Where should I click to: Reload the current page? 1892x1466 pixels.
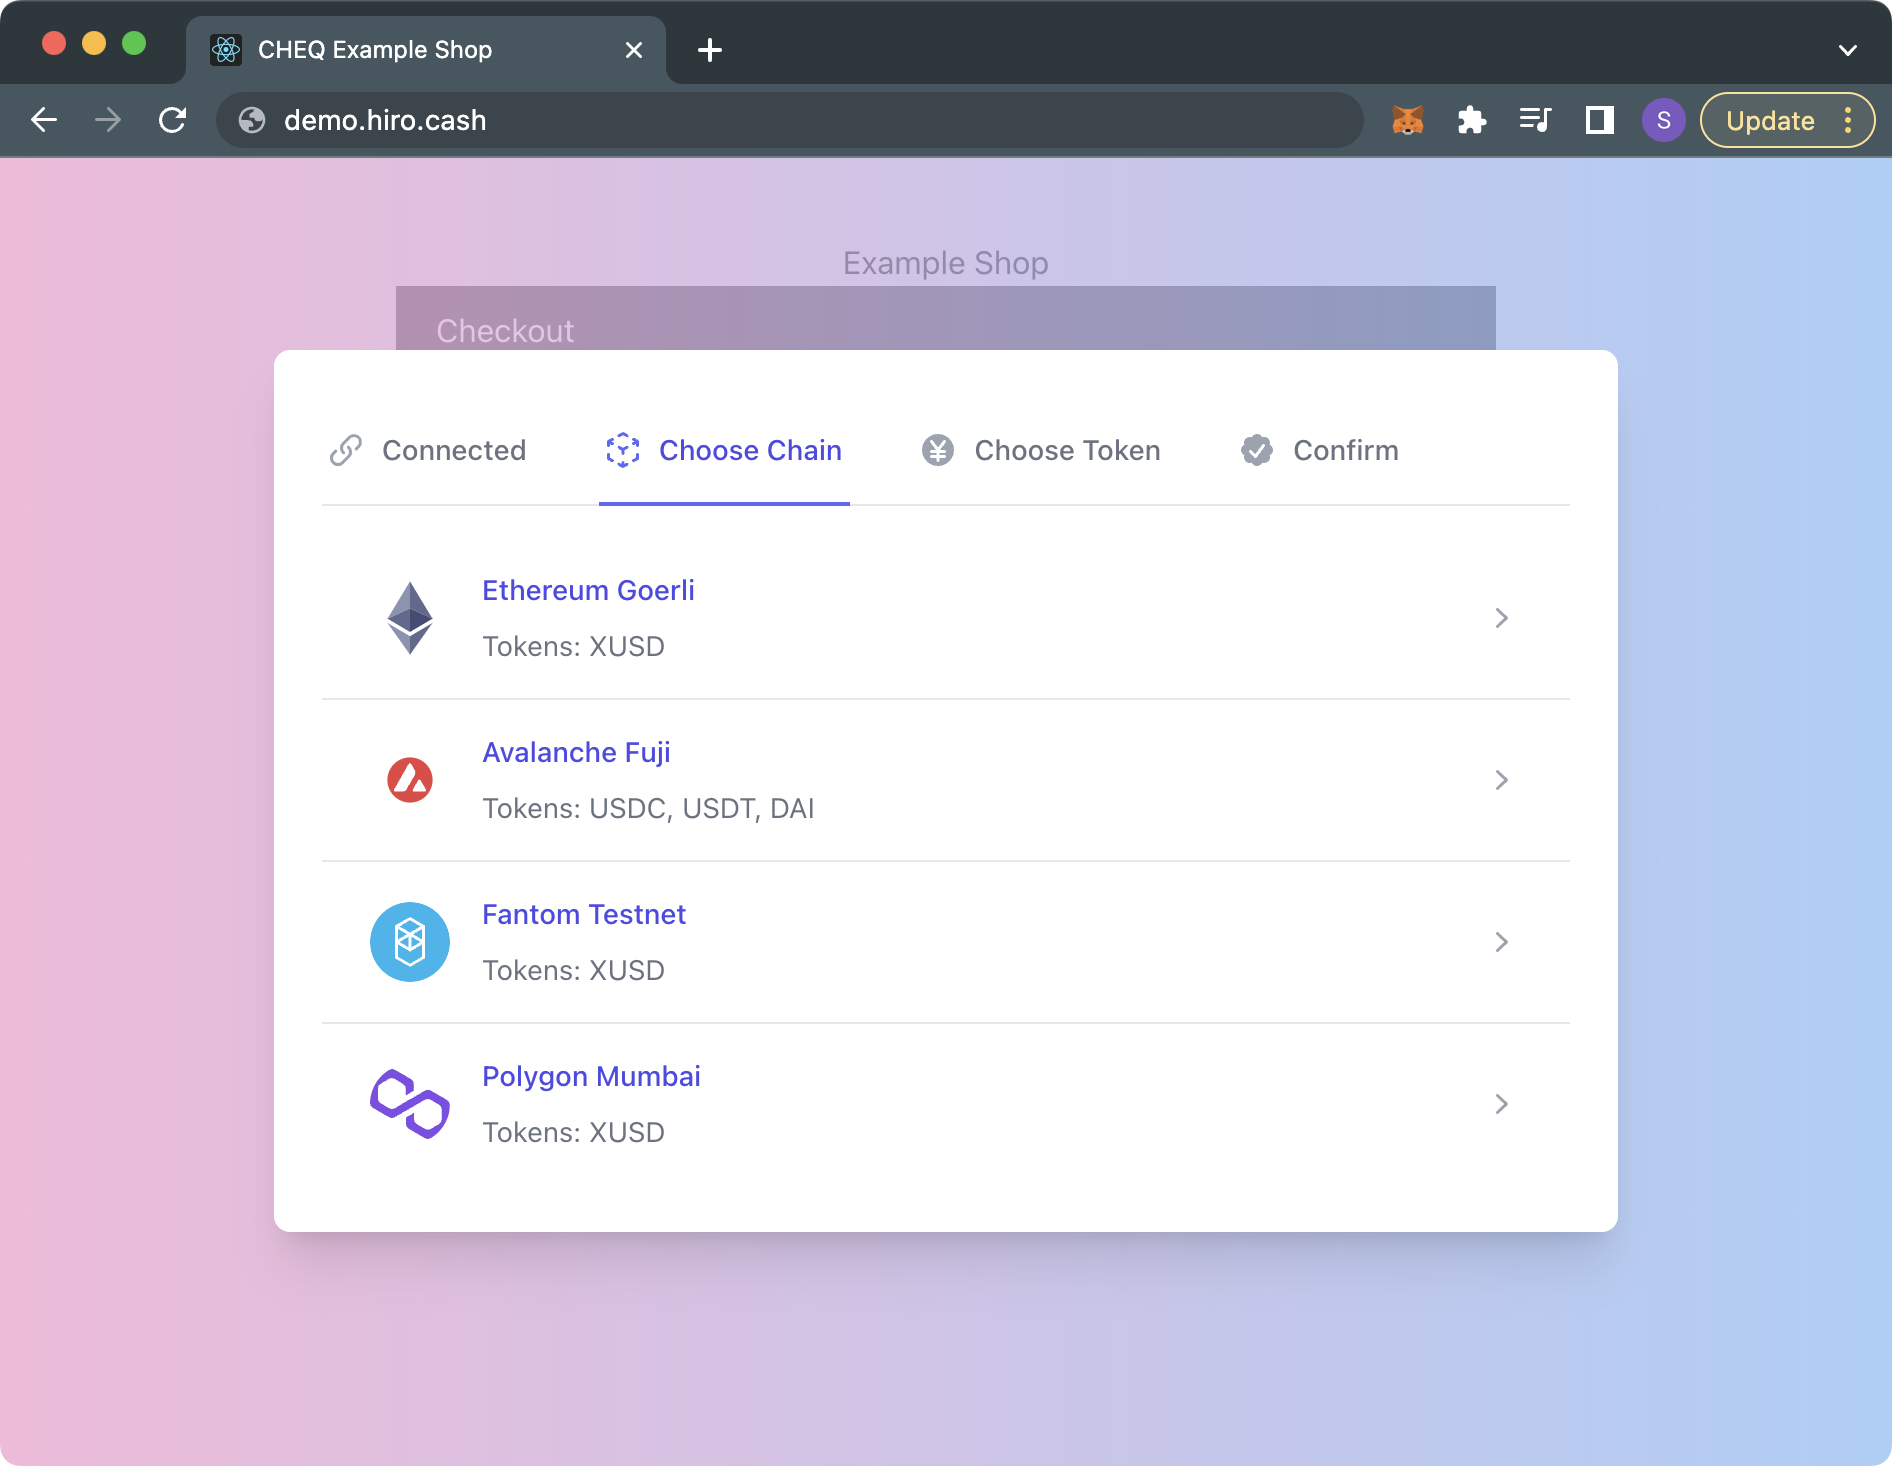(173, 121)
